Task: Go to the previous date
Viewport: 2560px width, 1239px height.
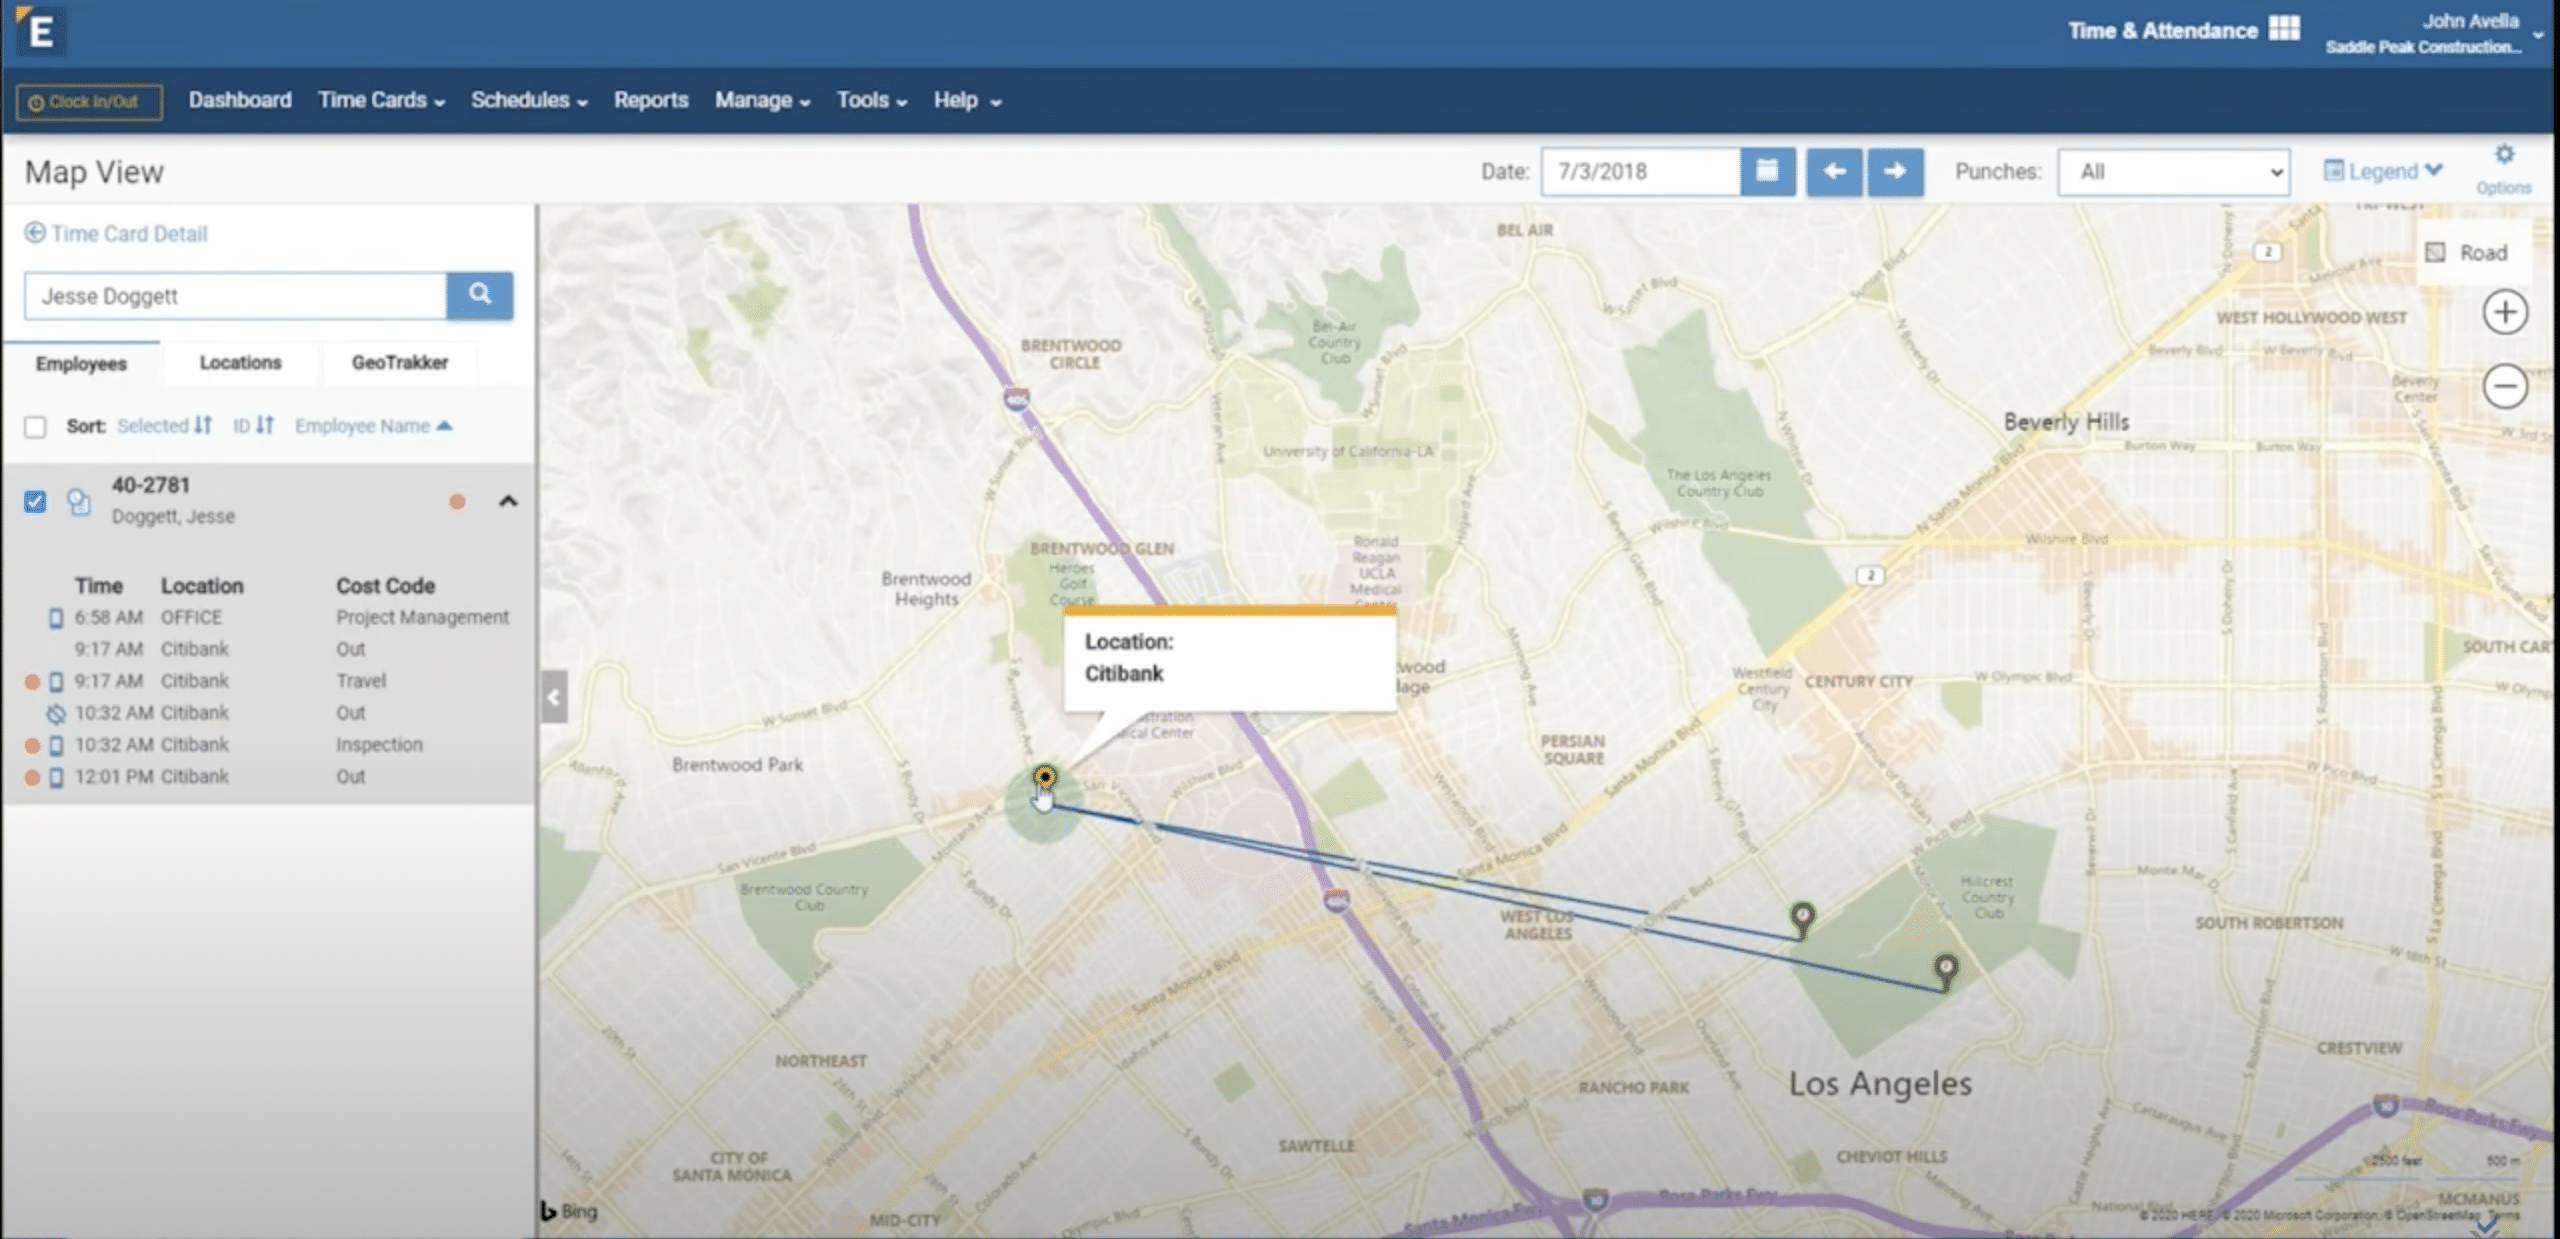Action: click(1834, 171)
